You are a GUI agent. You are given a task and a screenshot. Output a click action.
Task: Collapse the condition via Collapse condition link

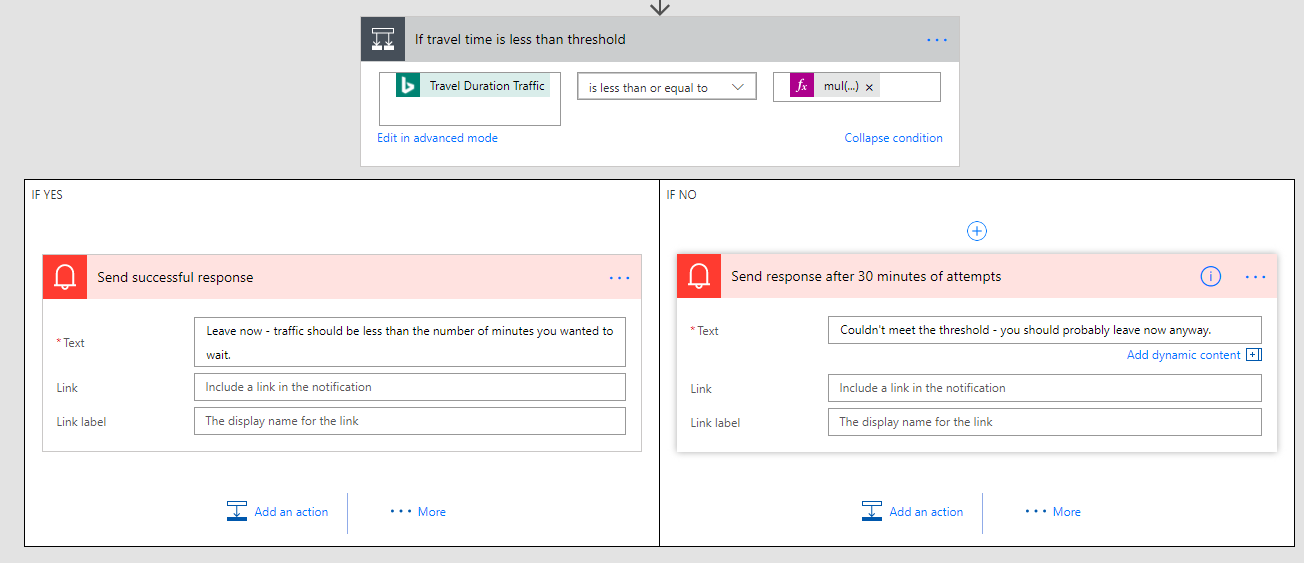(x=893, y=138)
